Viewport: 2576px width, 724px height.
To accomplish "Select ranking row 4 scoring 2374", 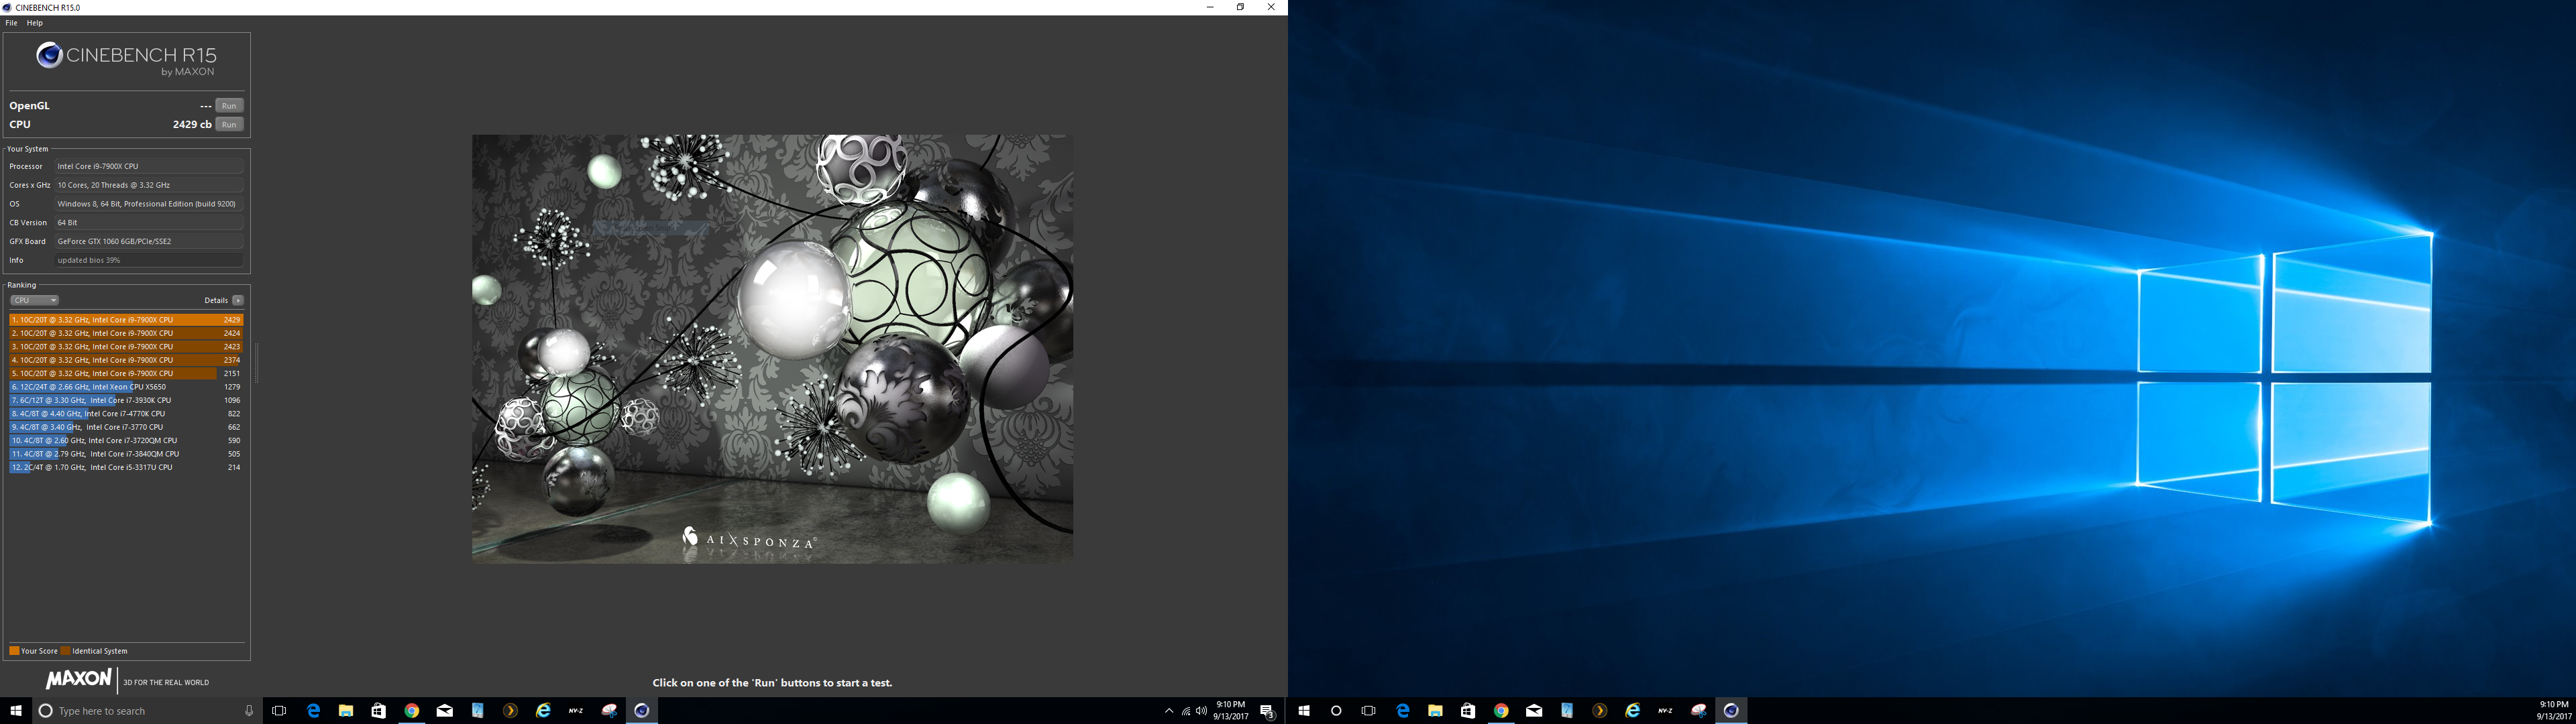I will click(x=126, y=360).
